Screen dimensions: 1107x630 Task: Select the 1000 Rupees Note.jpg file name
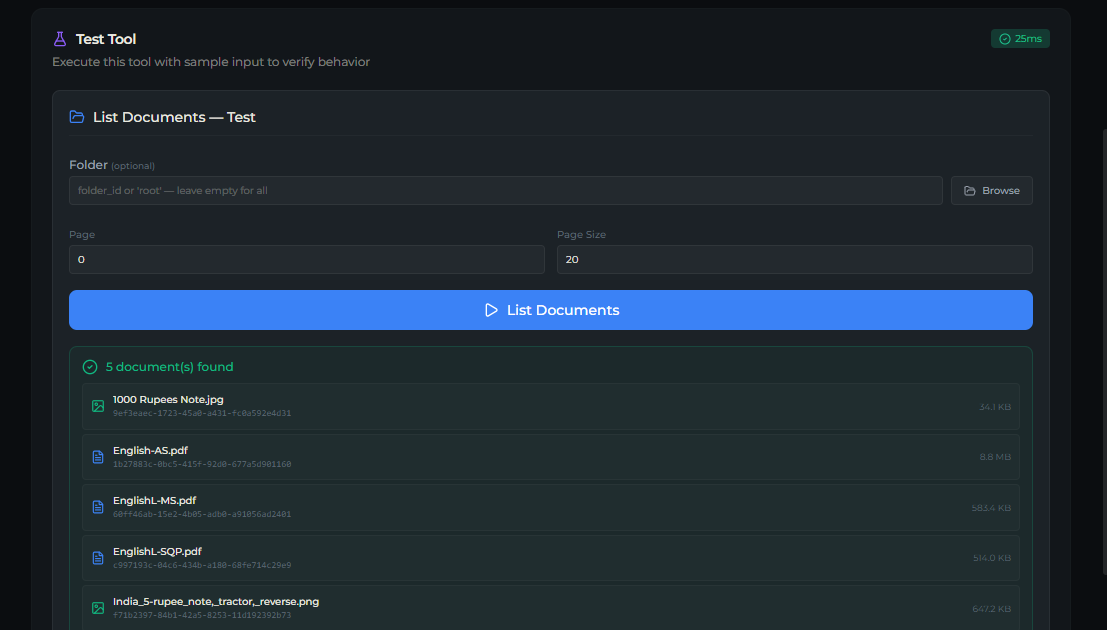tap(168, 400)
